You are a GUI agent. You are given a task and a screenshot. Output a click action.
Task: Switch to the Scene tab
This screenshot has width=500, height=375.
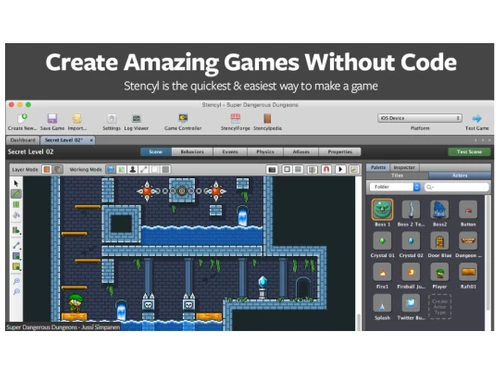pyautogui.click(x=156, y=152)
